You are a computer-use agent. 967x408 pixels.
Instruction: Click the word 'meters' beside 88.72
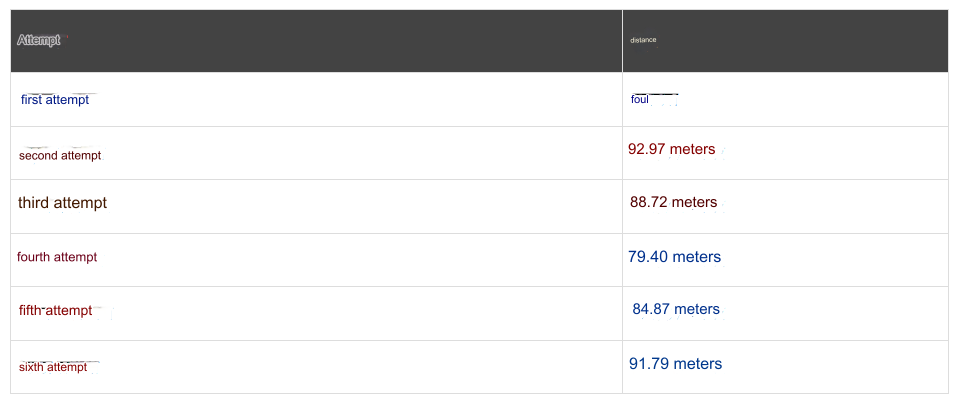click(695, 202)
